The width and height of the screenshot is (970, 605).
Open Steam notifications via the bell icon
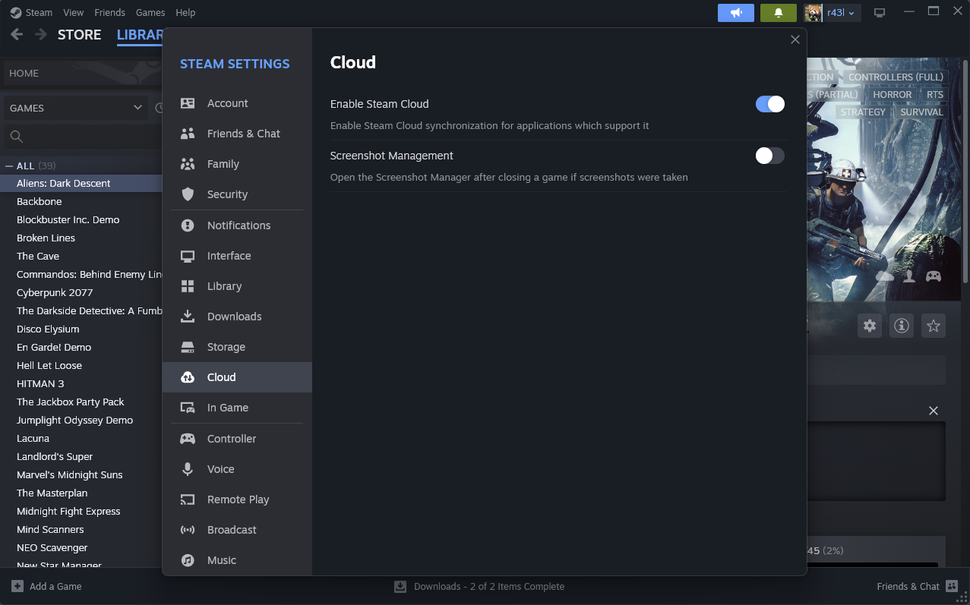[778, 12]
